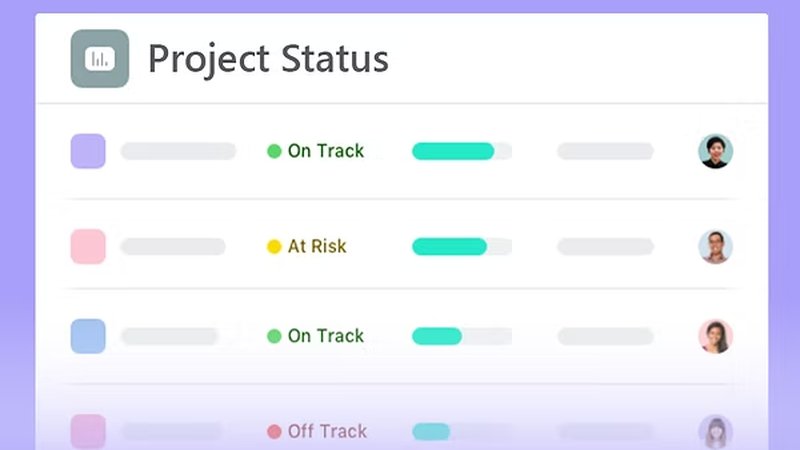This screenshot has width=800, height=450.
Task: Click the At Risk row progress bar
Action: 461,246
